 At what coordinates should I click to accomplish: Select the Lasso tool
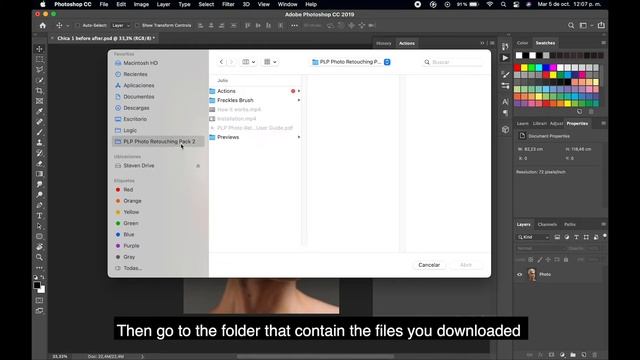click(40, 70)
